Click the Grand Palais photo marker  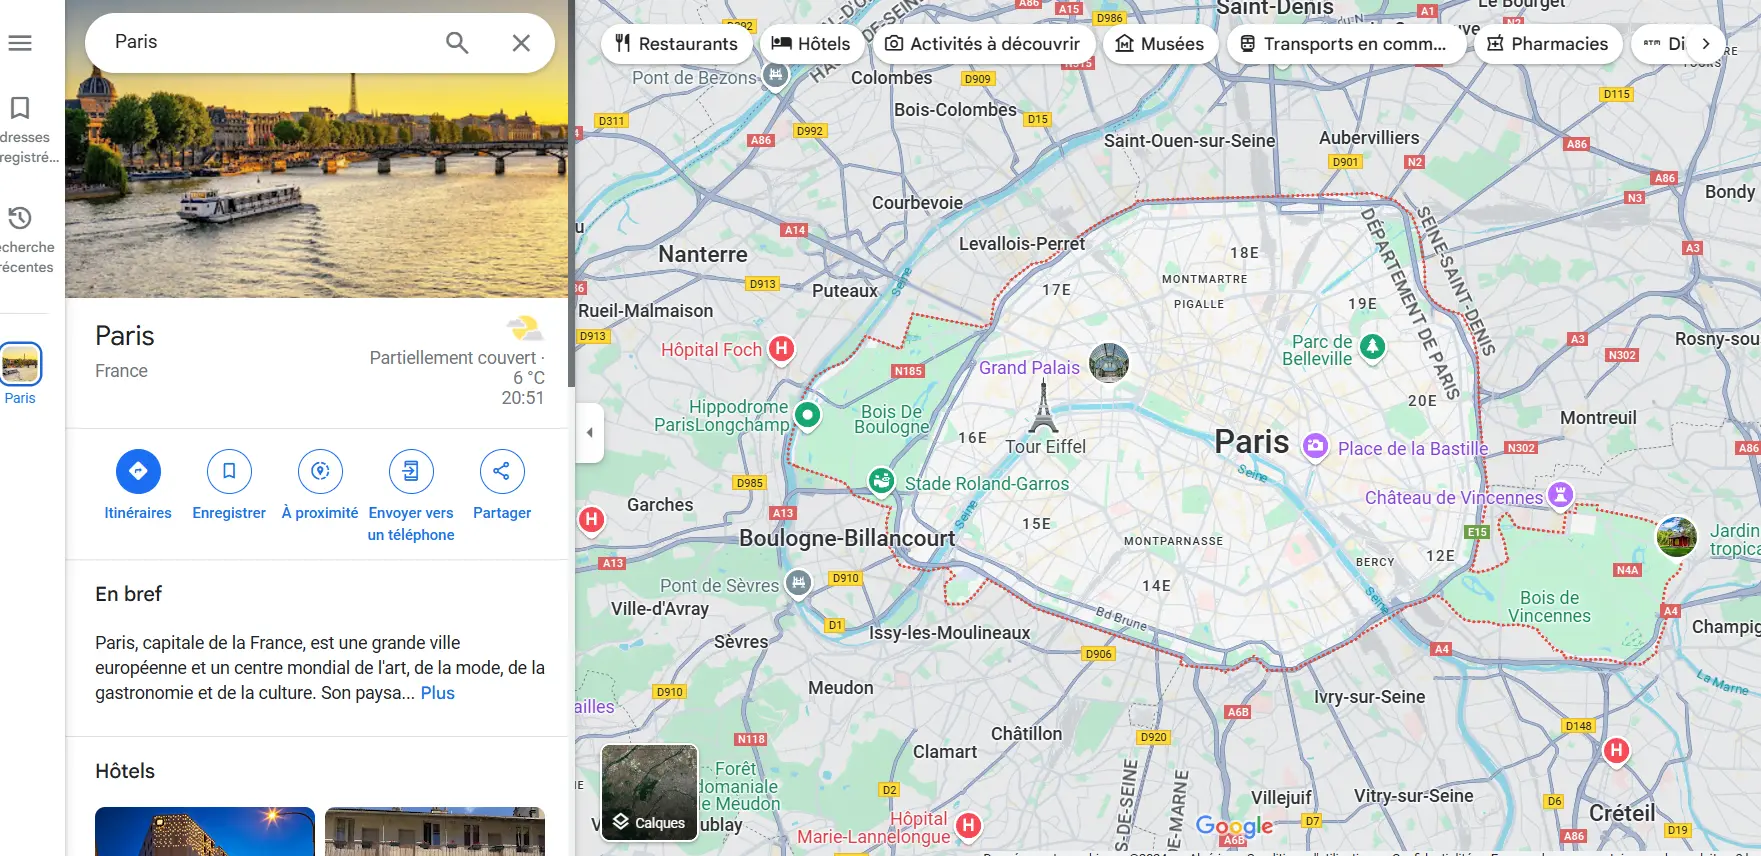[x=1109, y=363]
